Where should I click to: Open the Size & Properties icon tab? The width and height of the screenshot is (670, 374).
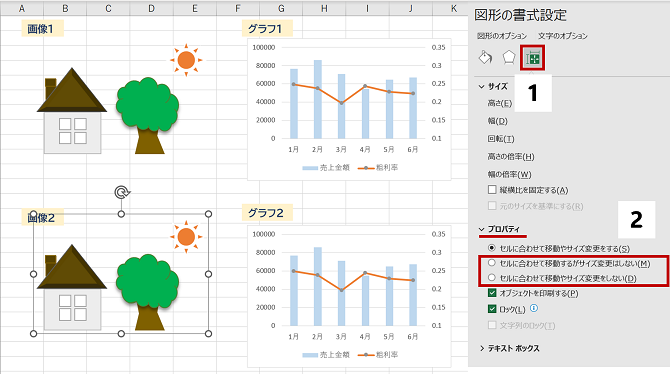(x=532, y=58)
